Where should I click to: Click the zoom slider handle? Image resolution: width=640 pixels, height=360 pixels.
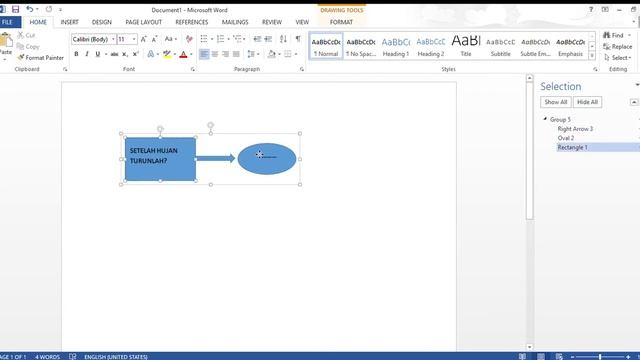point(600,357)
